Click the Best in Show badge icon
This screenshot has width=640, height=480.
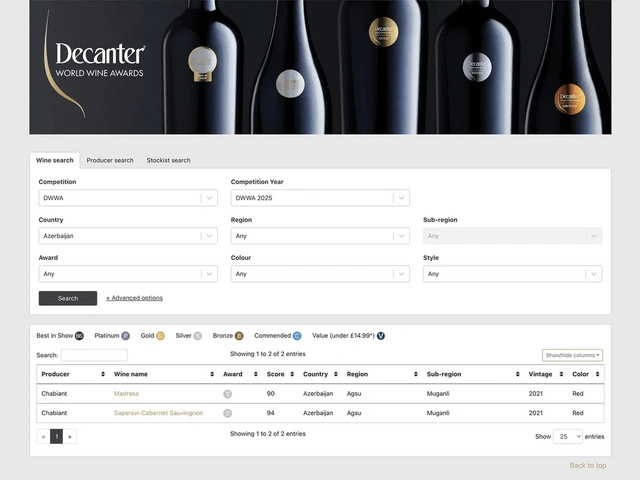[x=79, y=336]
